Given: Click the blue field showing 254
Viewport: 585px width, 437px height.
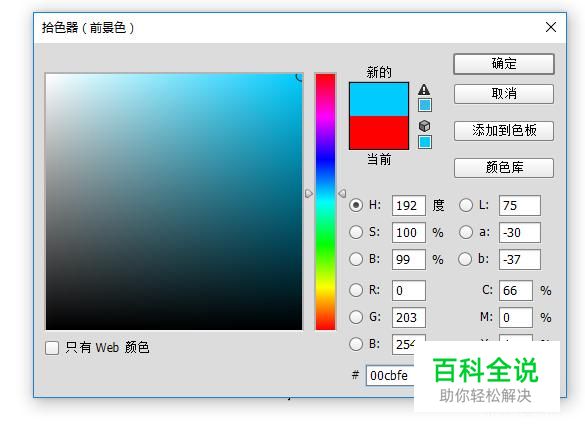Looking at the screenshot, I should 404,344.
